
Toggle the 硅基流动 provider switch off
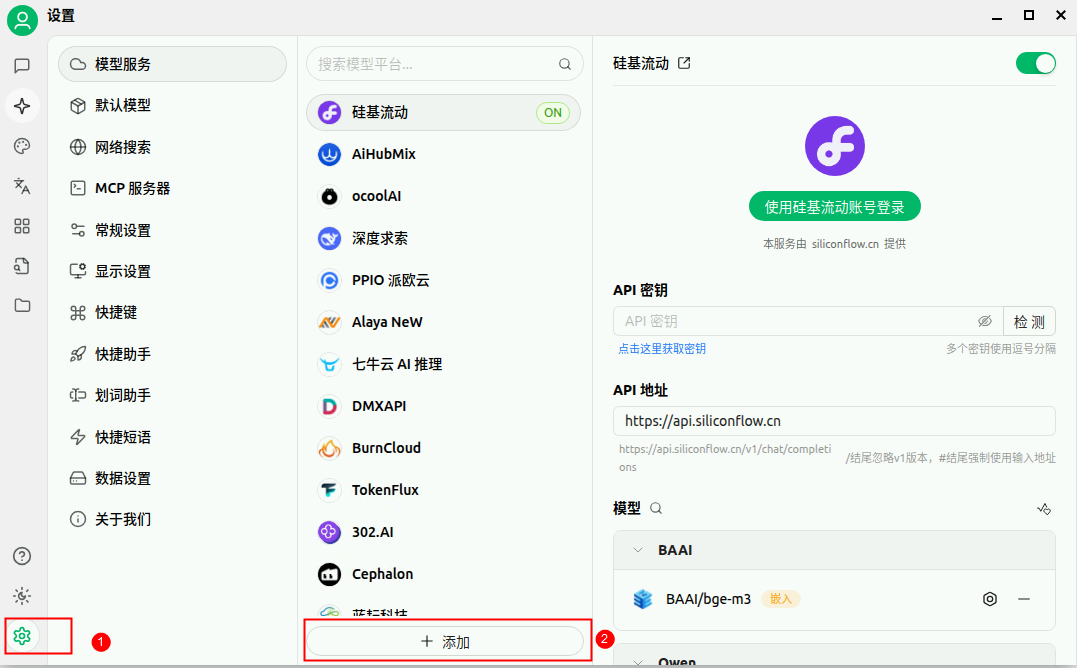1036,63
